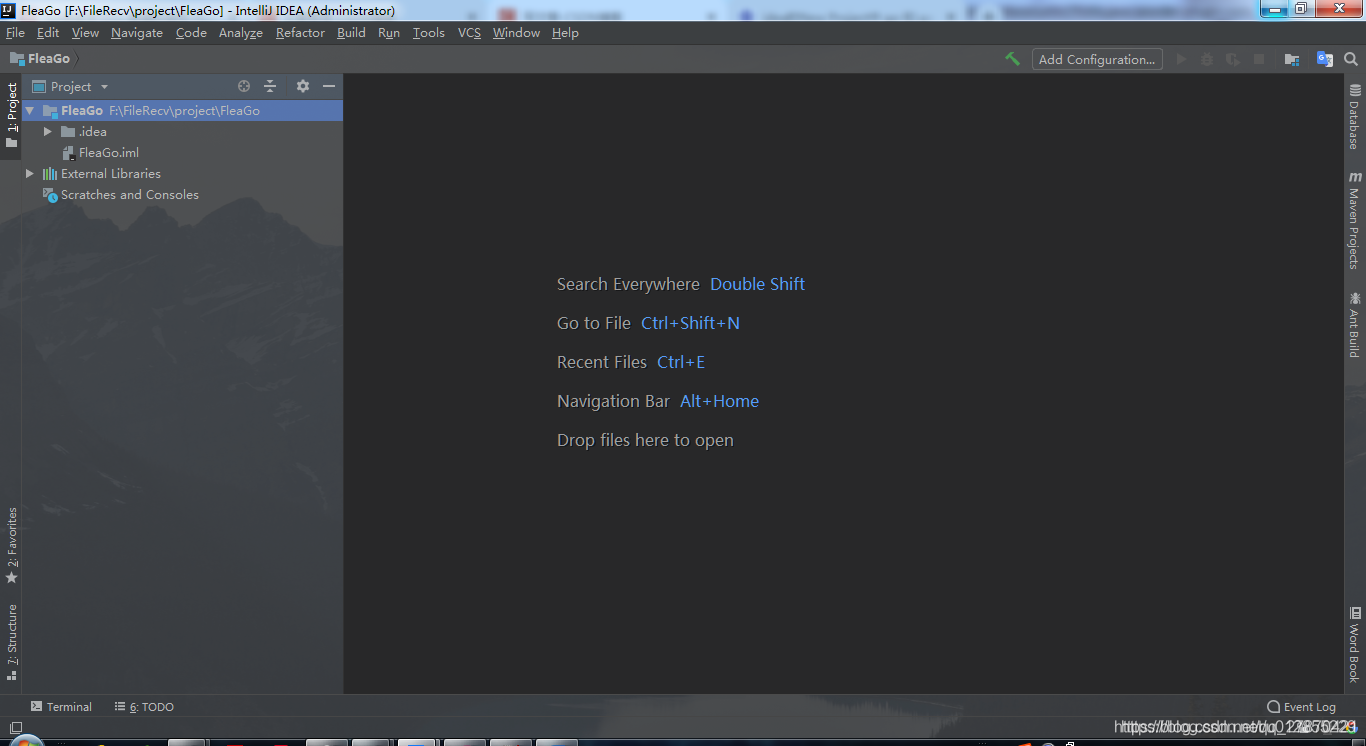Select FleaGo.iml in the project tree
Image resolution: width=1366 pixels, height=746 pixels.
pos(109,153)
